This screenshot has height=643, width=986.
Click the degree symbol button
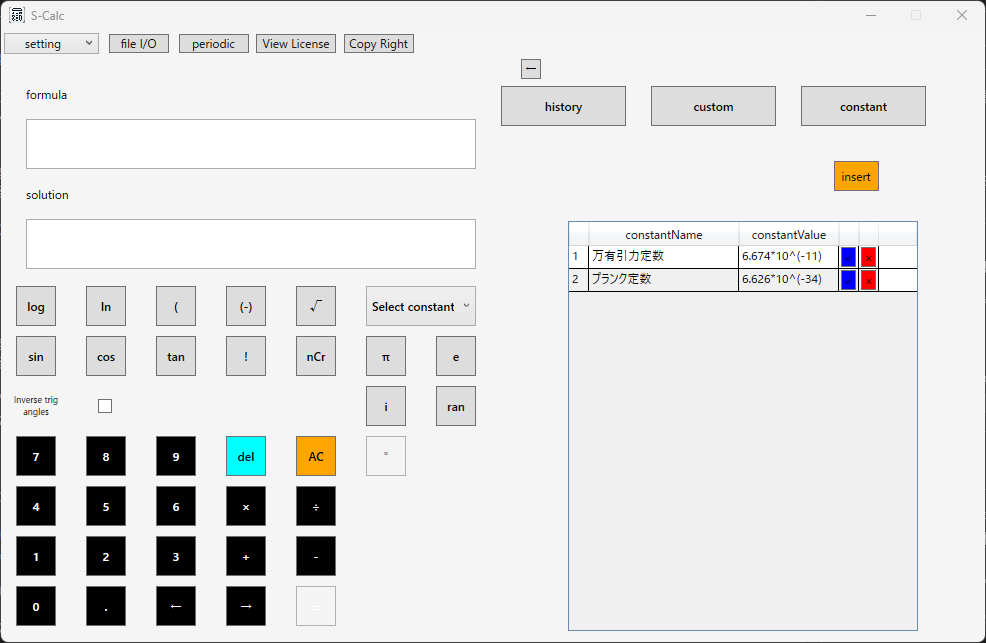386,456
